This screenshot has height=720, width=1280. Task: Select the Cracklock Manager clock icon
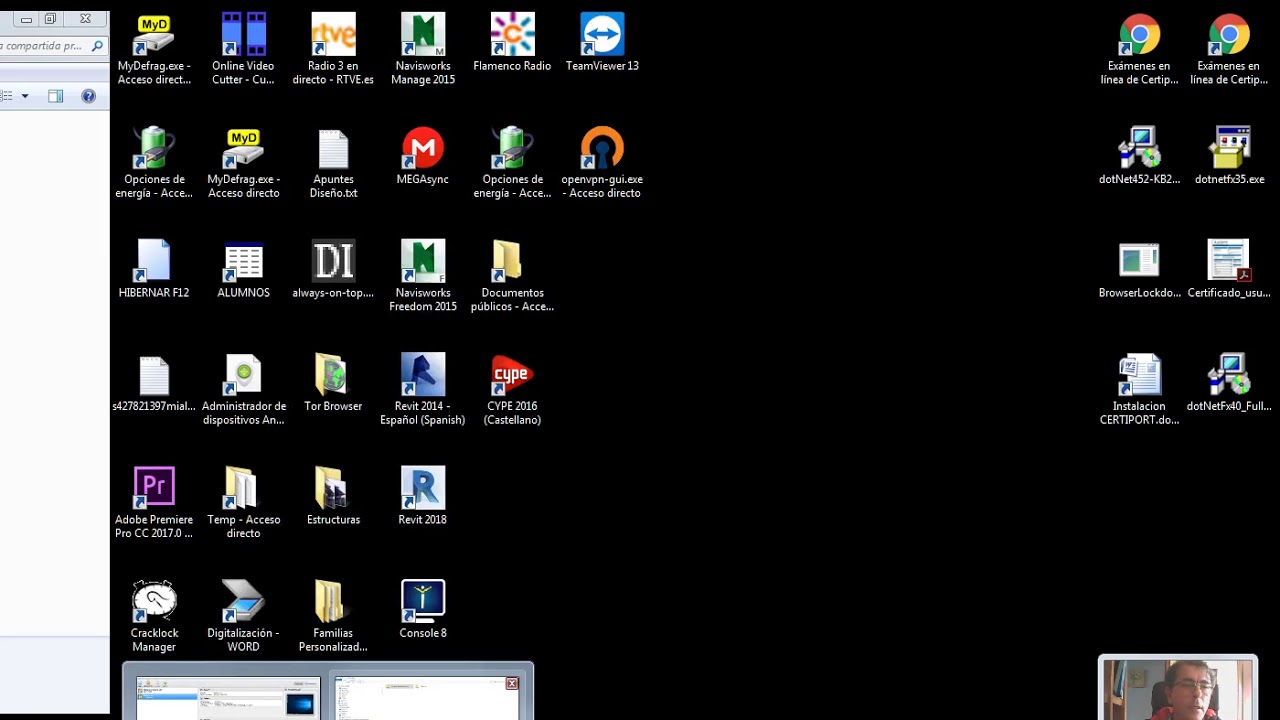(154, 617)
